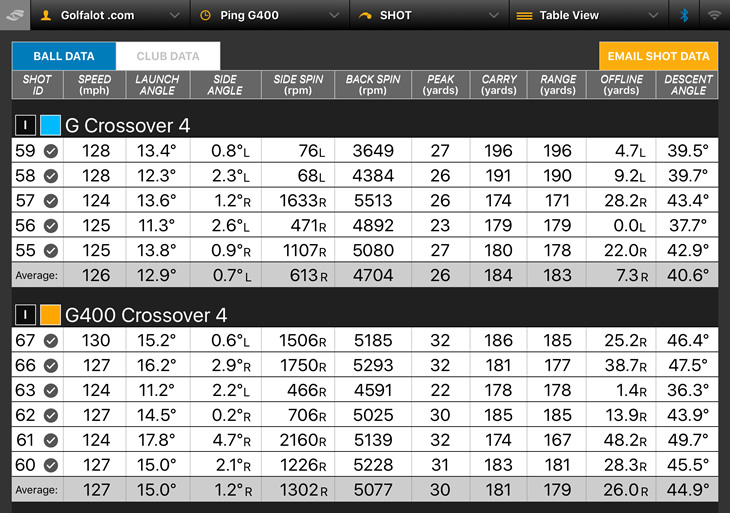Click the clock icon next to Ping G400

pyautogui.click(x=205, y=15)
